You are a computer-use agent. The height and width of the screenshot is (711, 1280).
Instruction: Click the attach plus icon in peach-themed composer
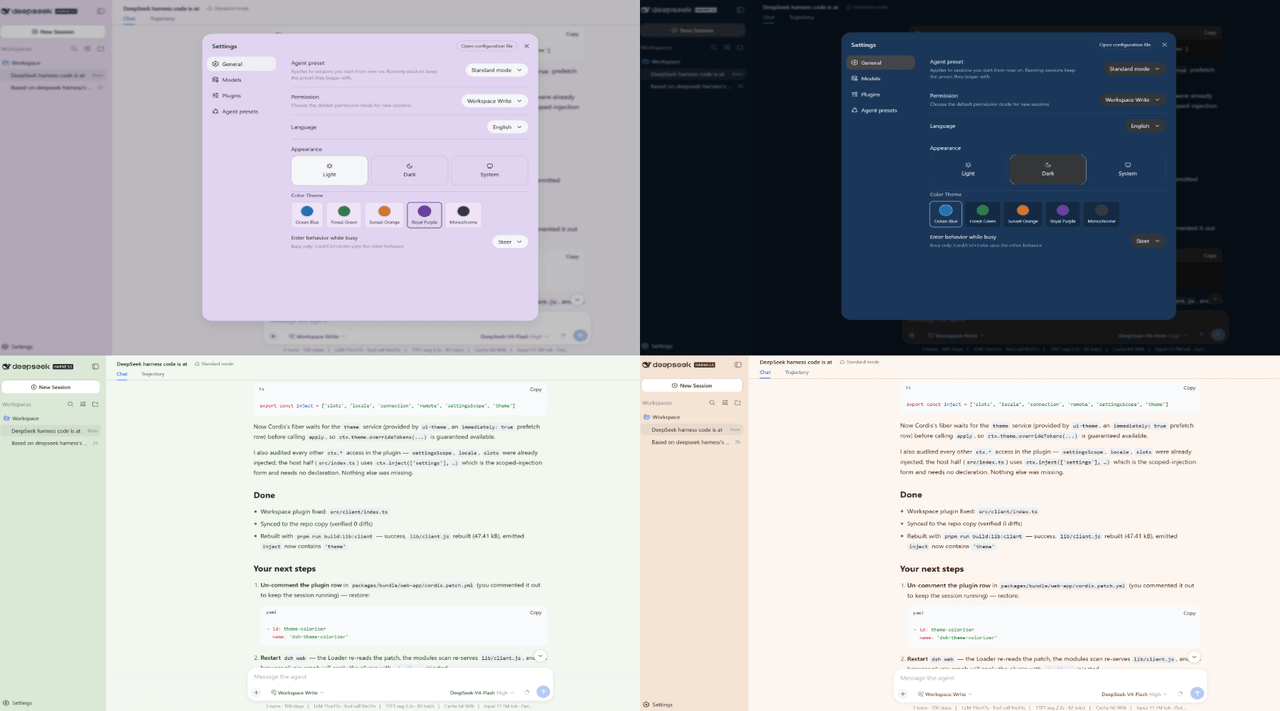coord(902,693)
